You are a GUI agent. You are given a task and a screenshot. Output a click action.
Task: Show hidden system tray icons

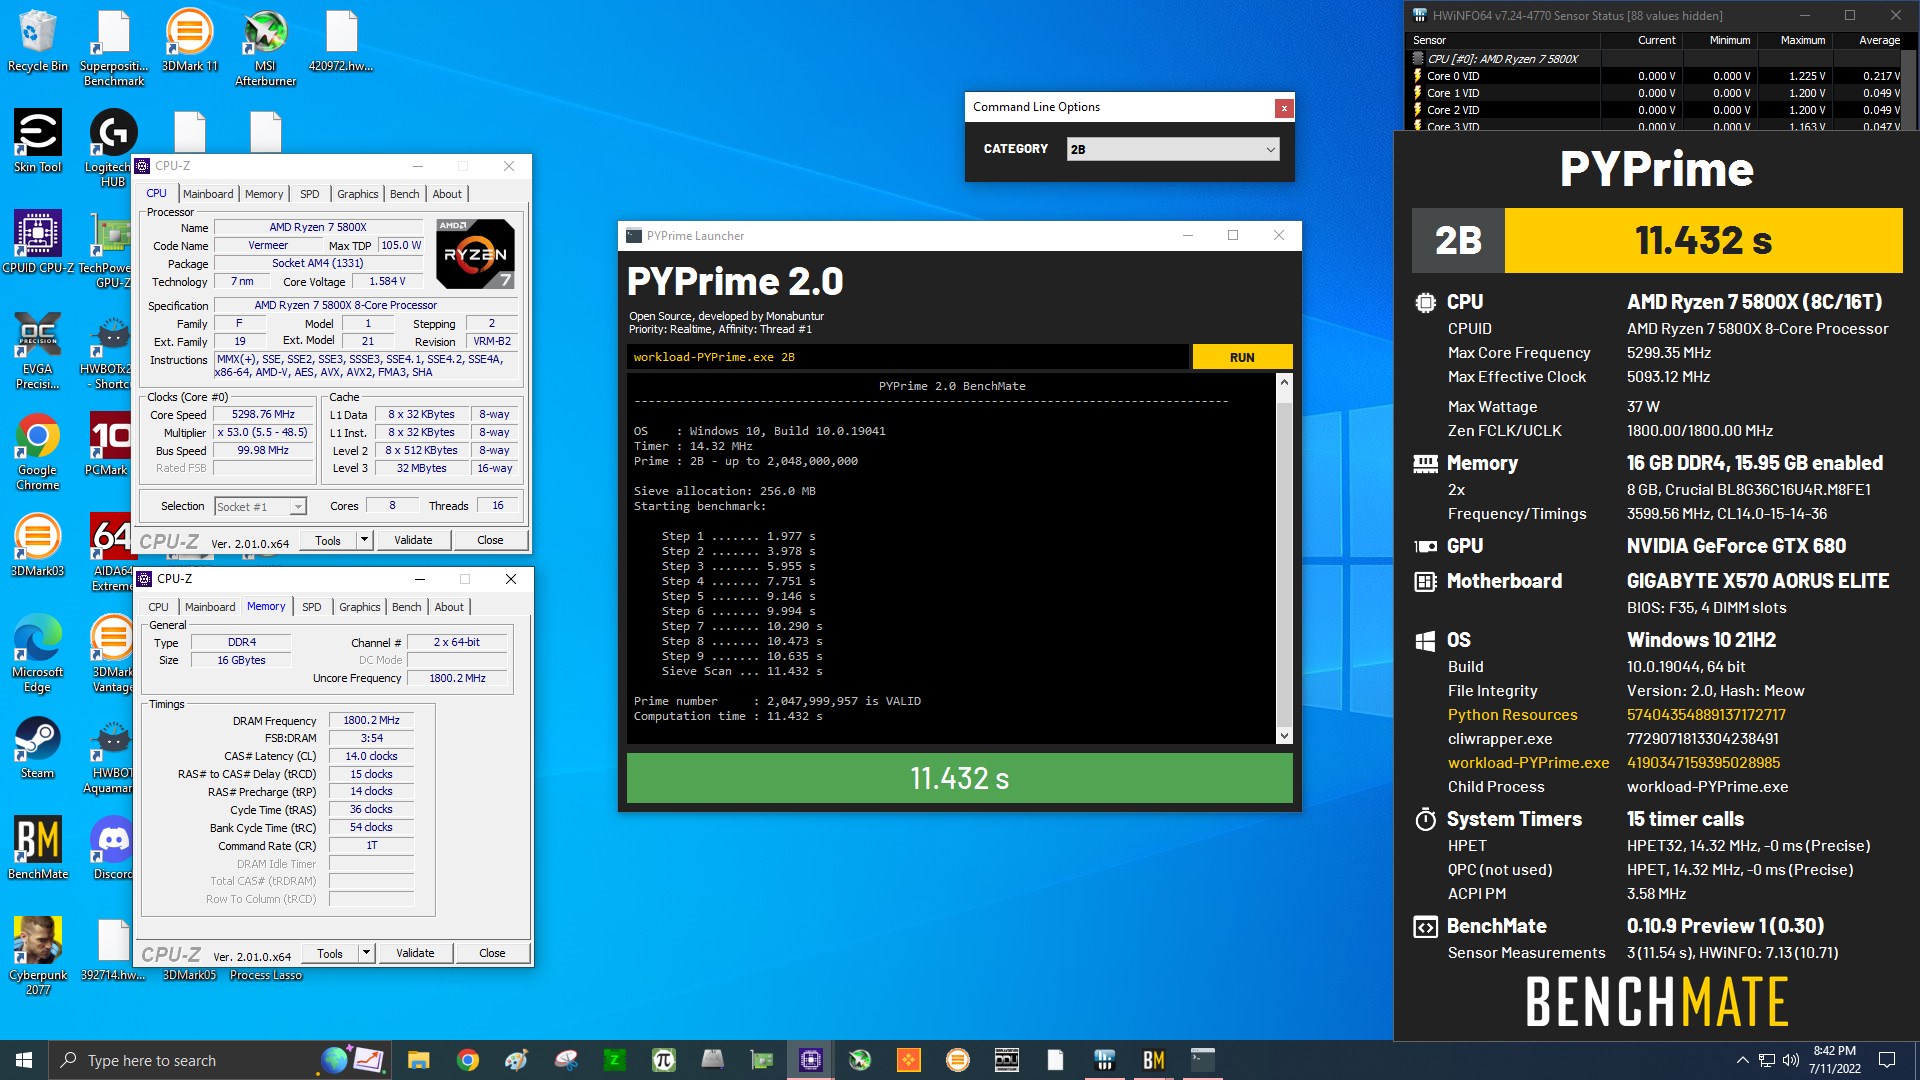[x=1743, y=1060]
